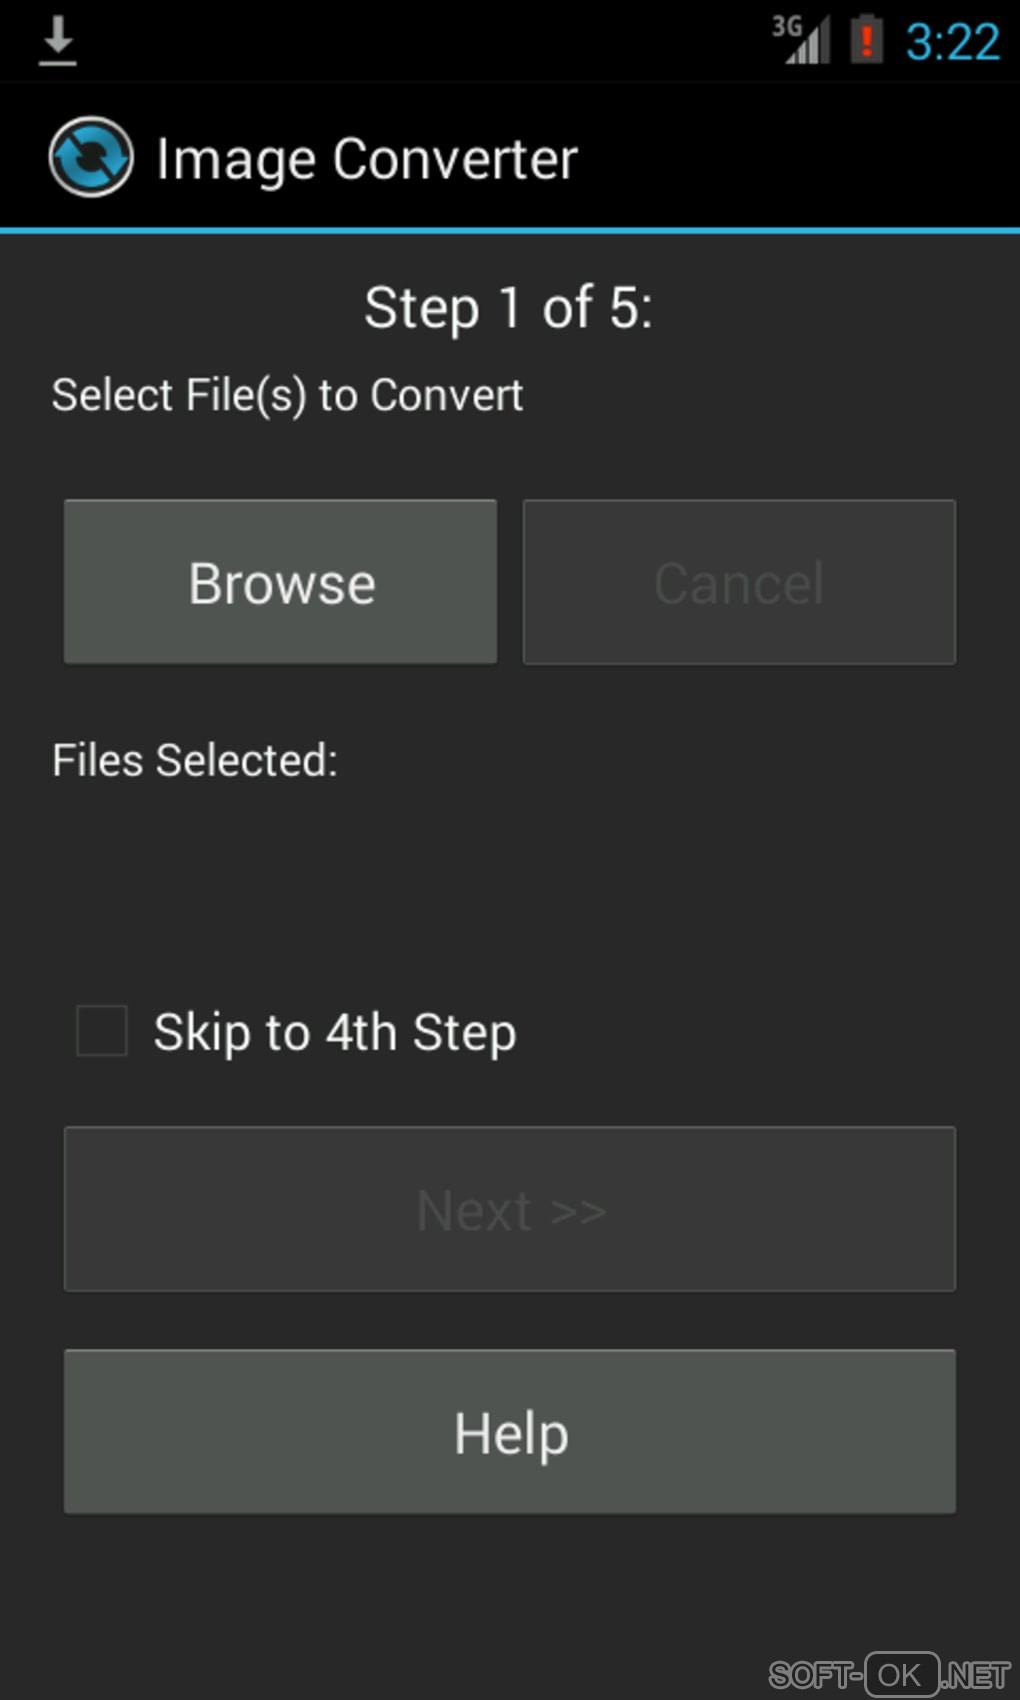This screenshot has height=1700, width=1020.
Task: Click the SOFT-OK.NET watermark
Action: 888,1674
